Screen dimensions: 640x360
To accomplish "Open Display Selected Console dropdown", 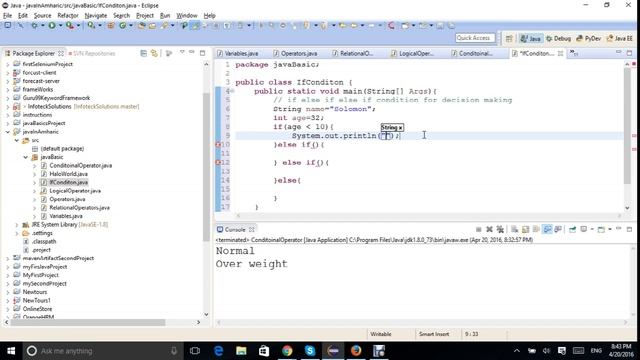I will click(591, 229).
